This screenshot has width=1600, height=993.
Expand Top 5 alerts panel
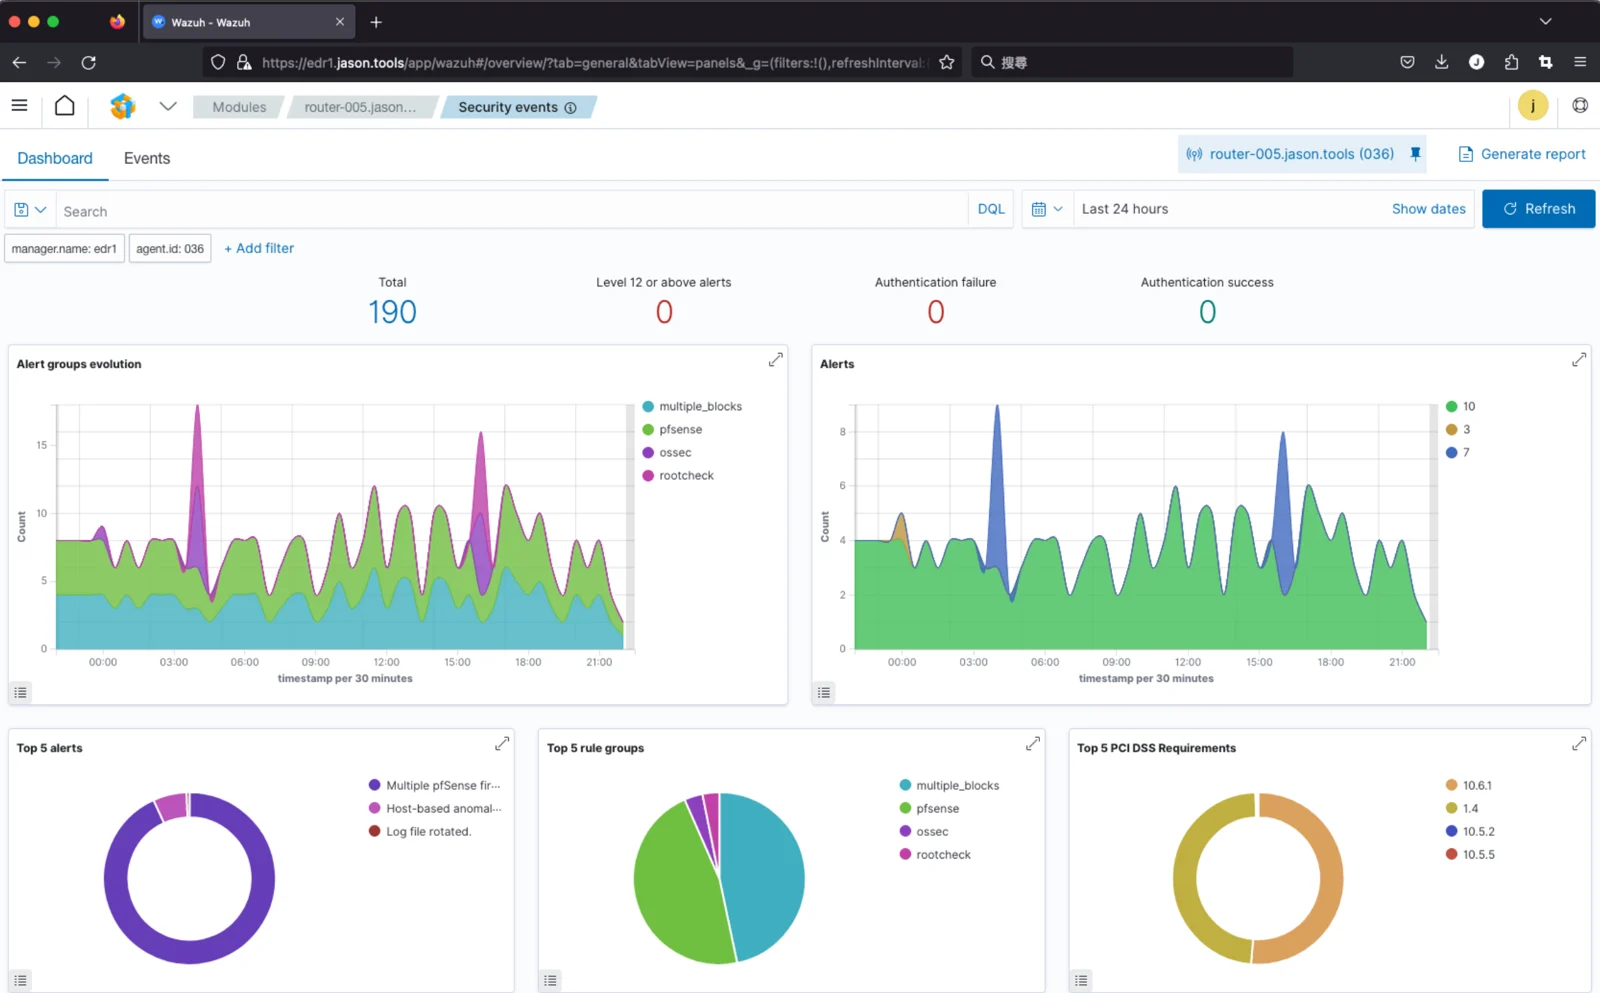[x=502, y=744]
